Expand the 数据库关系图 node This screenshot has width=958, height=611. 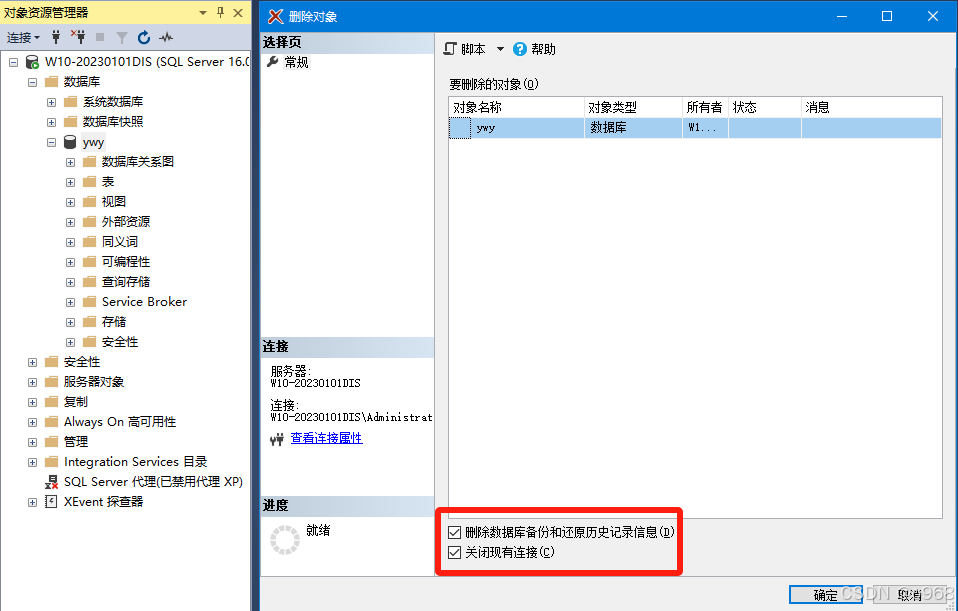(x=70, y=163)
